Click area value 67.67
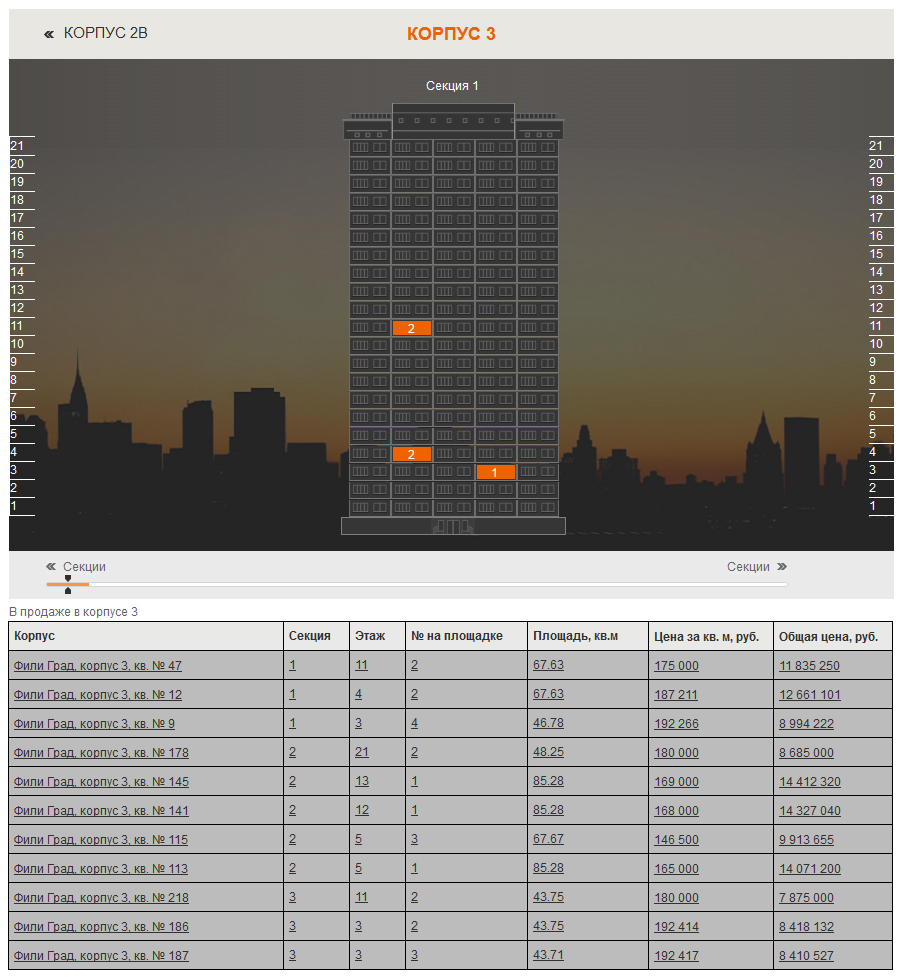Screen dimensions: 901x978 pyautogui.click(x=548, y=839)
